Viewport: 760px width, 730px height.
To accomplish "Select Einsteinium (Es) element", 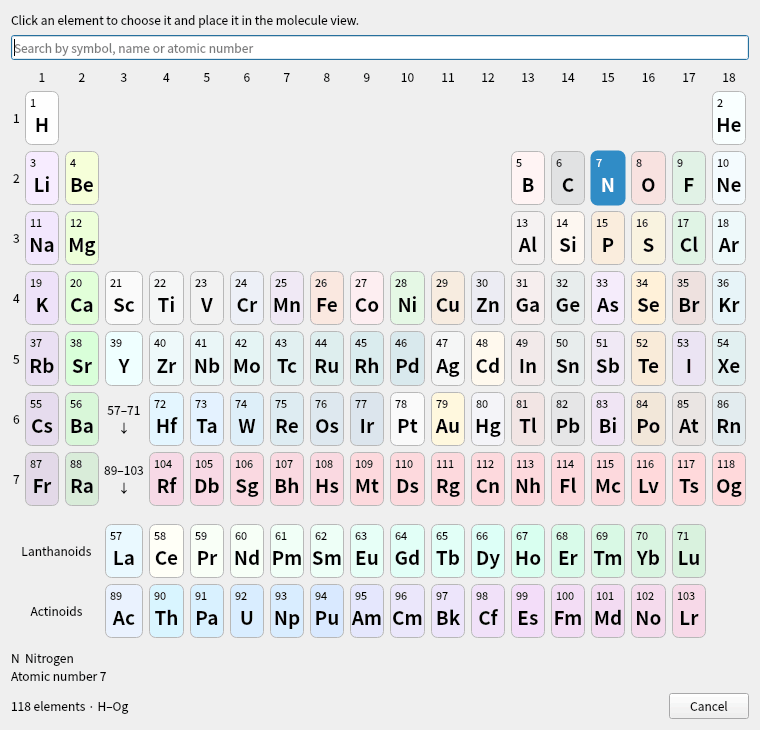I will pos(528,611).
